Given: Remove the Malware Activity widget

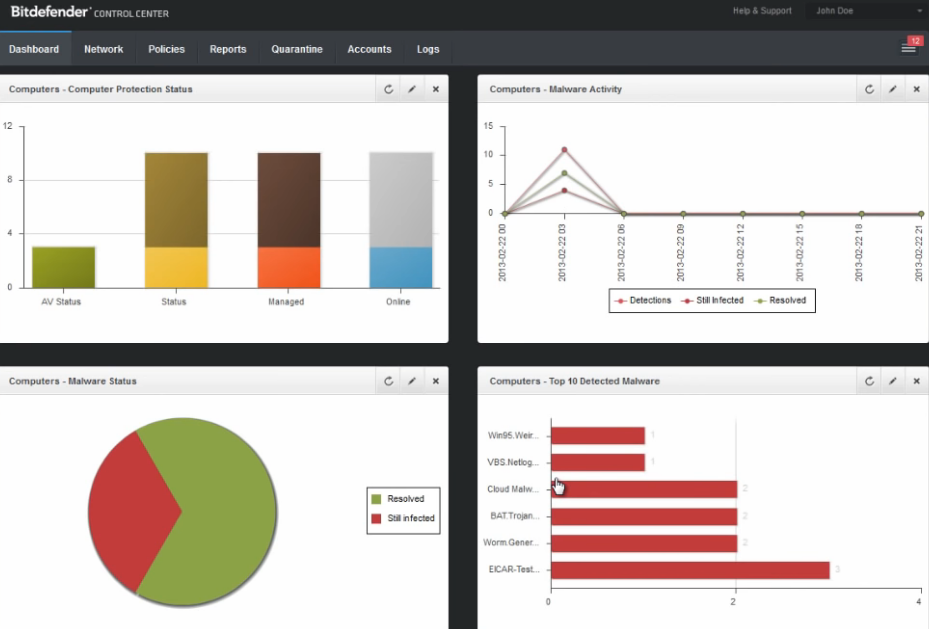Looking at the screenshot, I should [916, 89].
